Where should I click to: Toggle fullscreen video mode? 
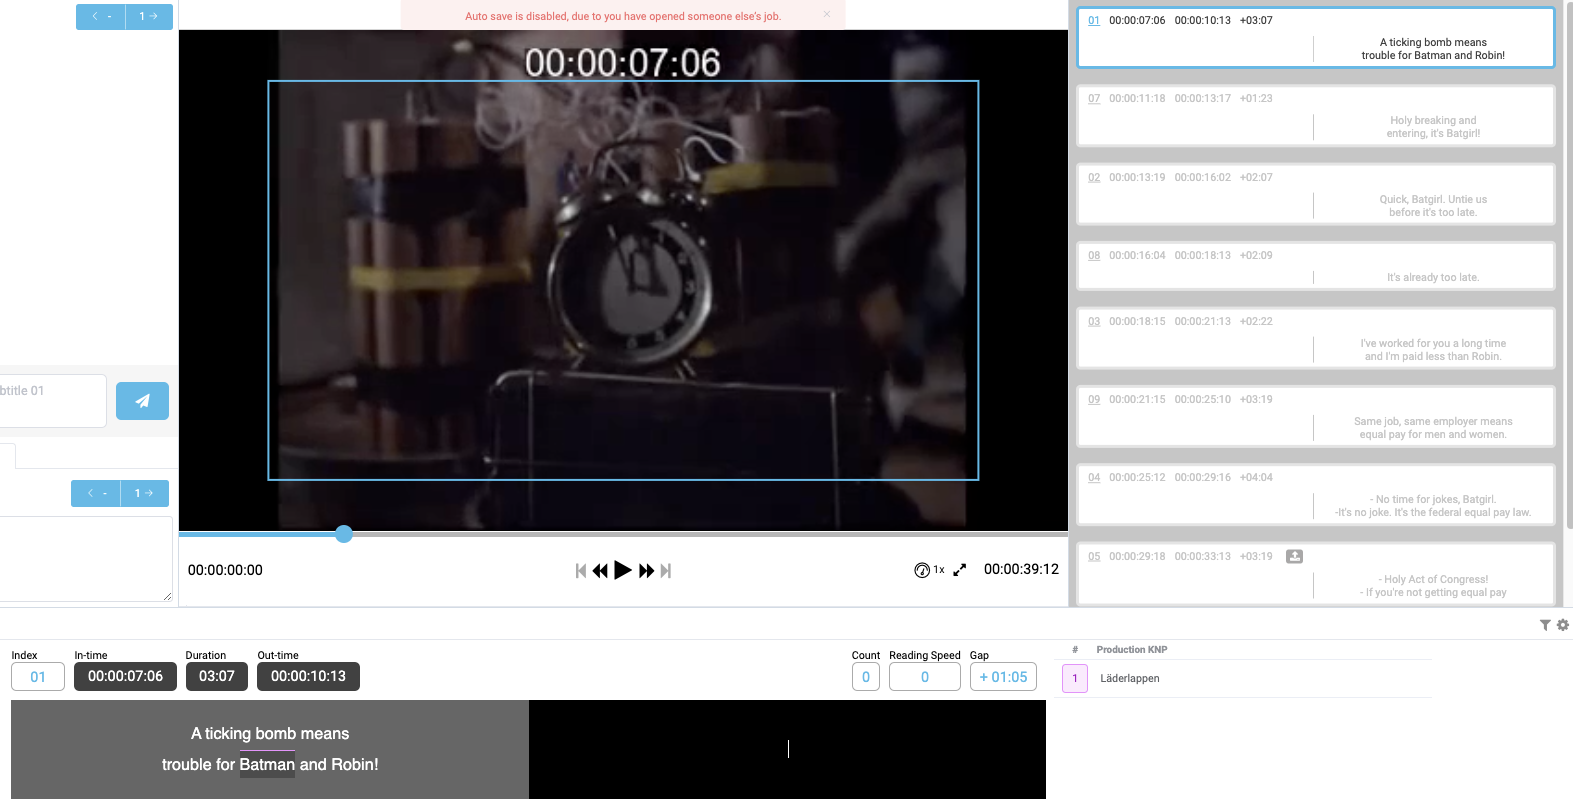[960, 570]
